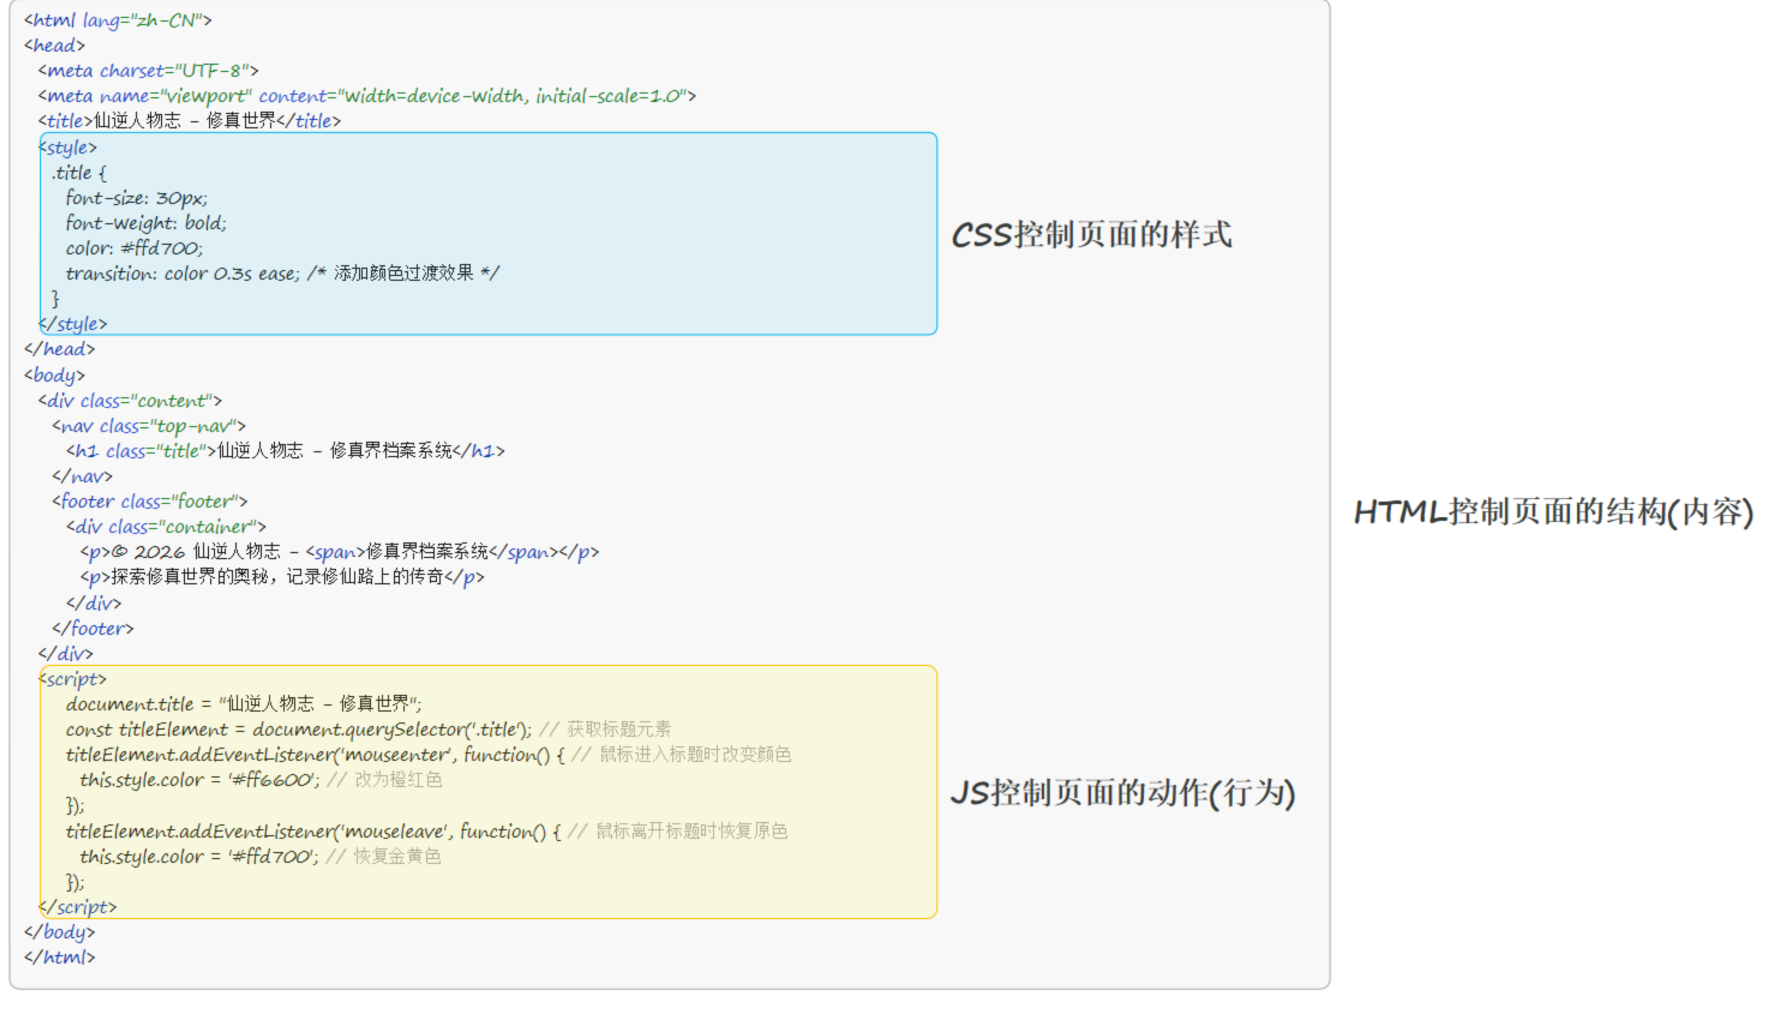Screen dimensions: 1791x1022
Task: Select the closing '</footer>' tag
Action: (93, 628)
